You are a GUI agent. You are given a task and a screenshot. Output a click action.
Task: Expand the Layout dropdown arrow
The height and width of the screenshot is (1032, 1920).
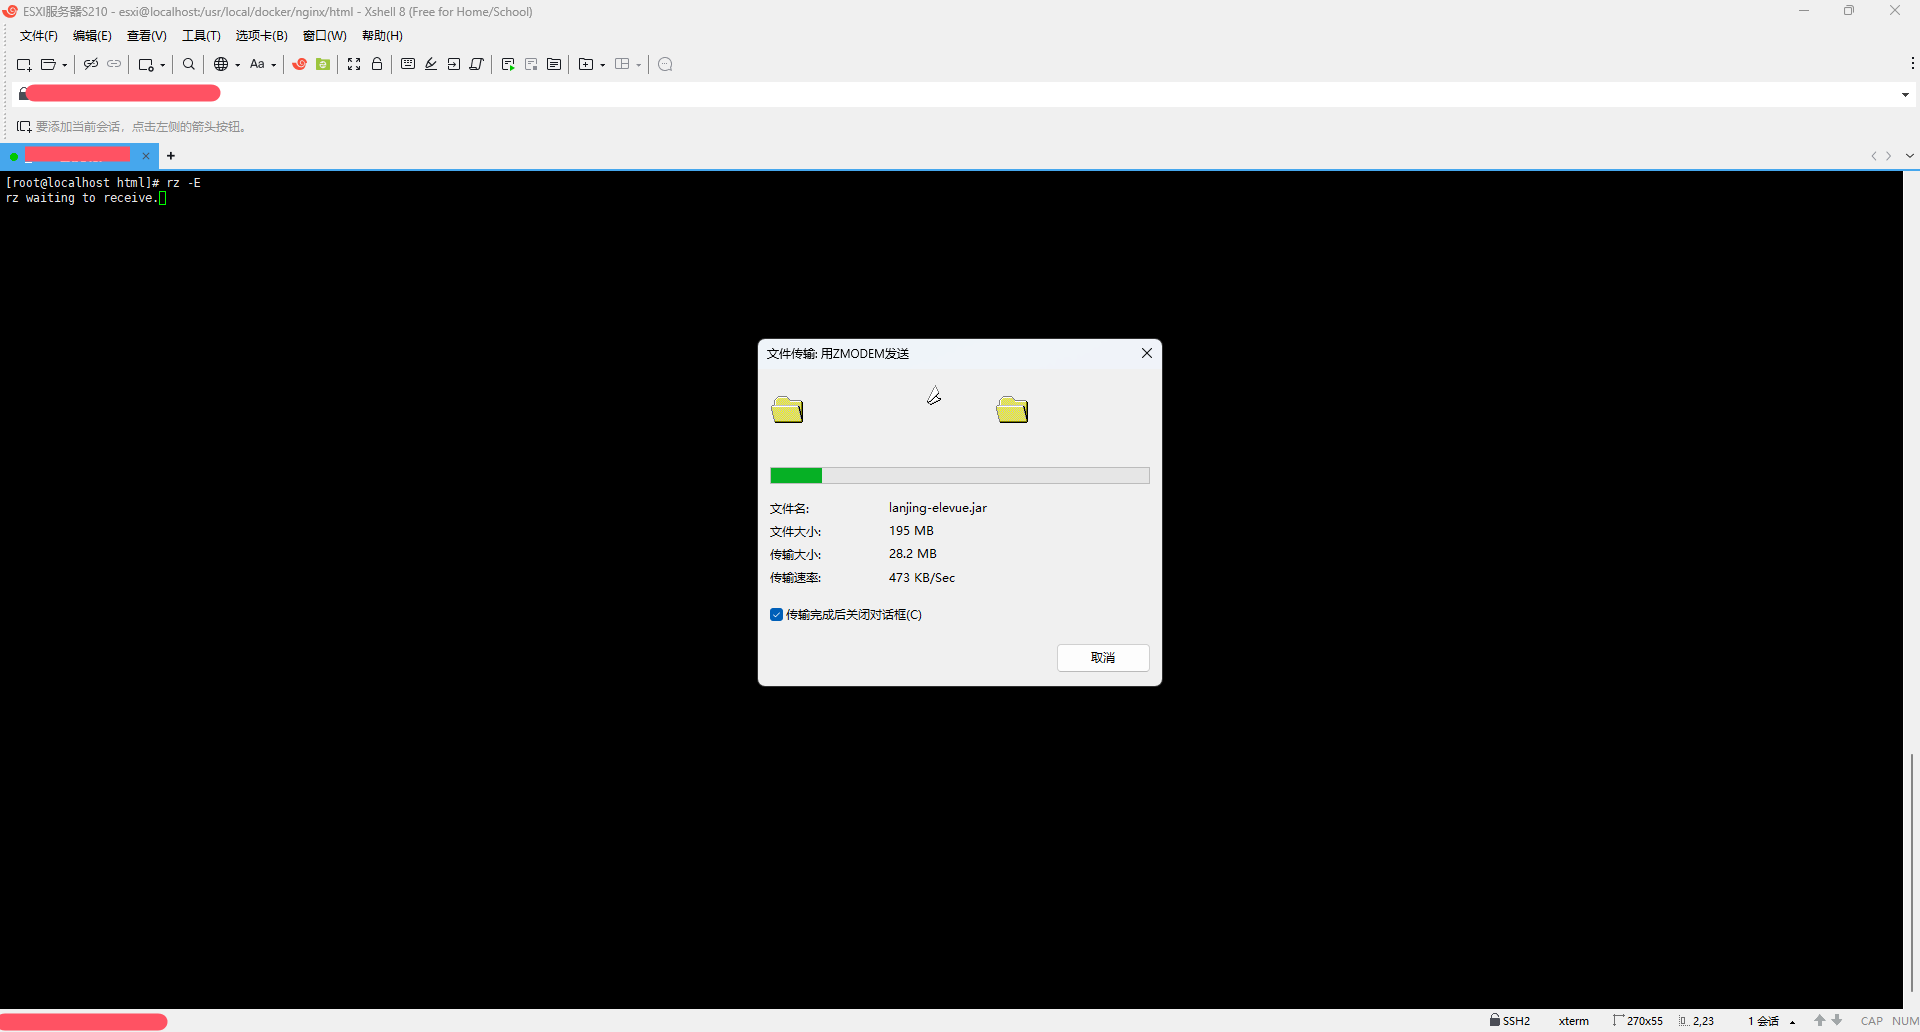click(639, 65)
